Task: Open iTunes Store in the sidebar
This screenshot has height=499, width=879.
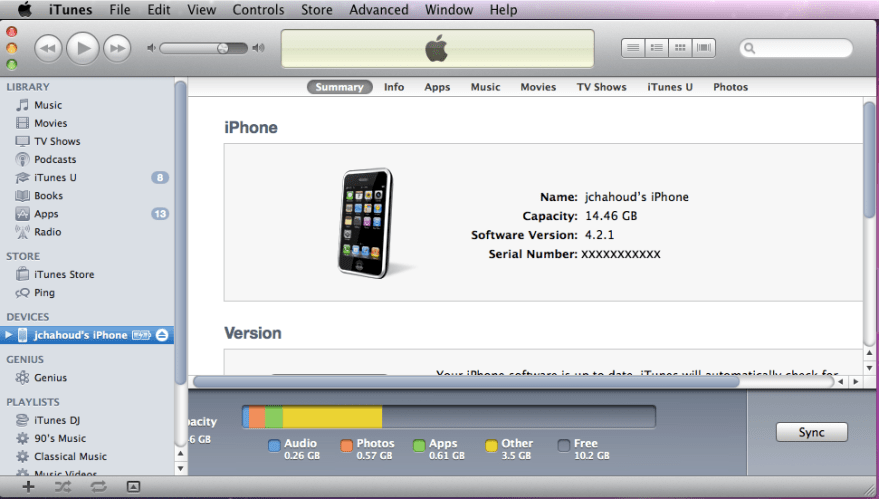Action: point(64,274)
